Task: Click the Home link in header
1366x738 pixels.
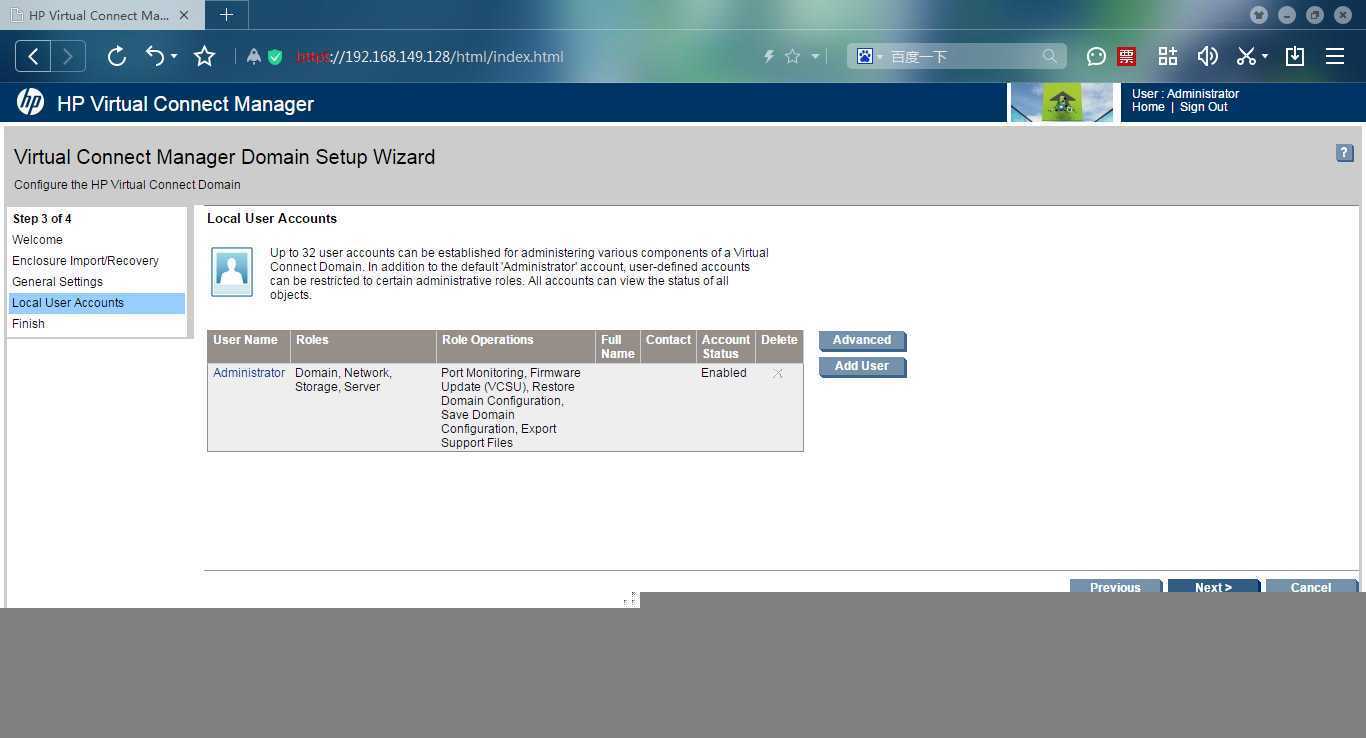Action: tap(1148, 107)
